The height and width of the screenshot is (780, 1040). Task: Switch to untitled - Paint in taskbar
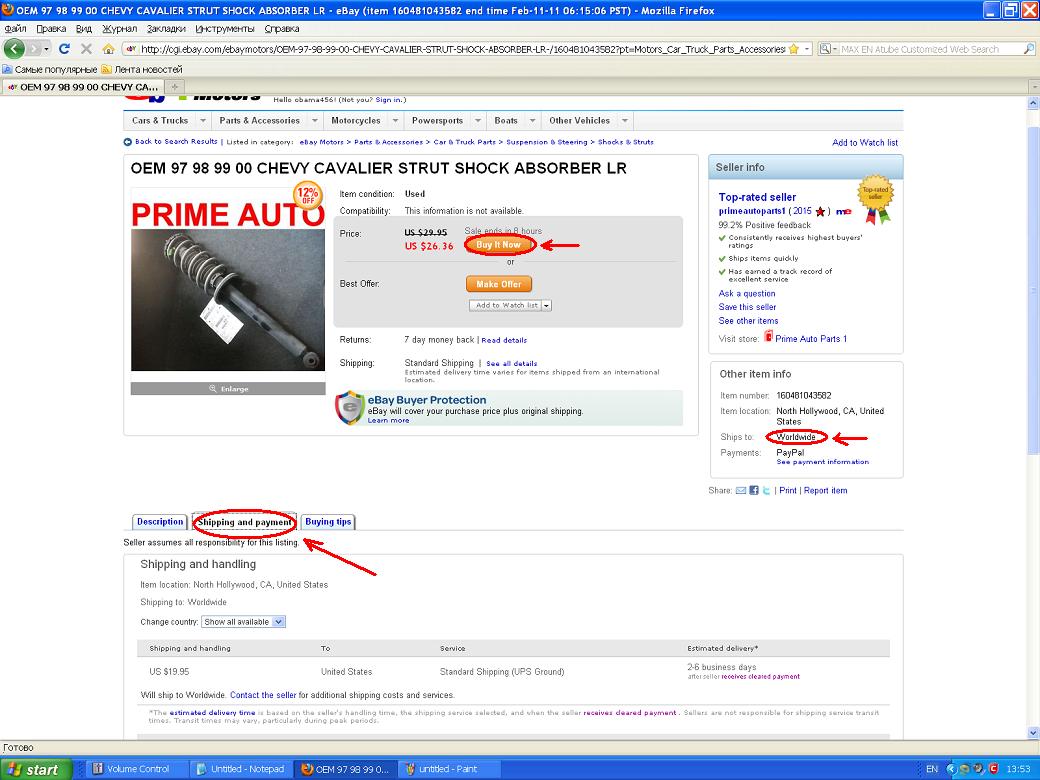coord(448,769)
